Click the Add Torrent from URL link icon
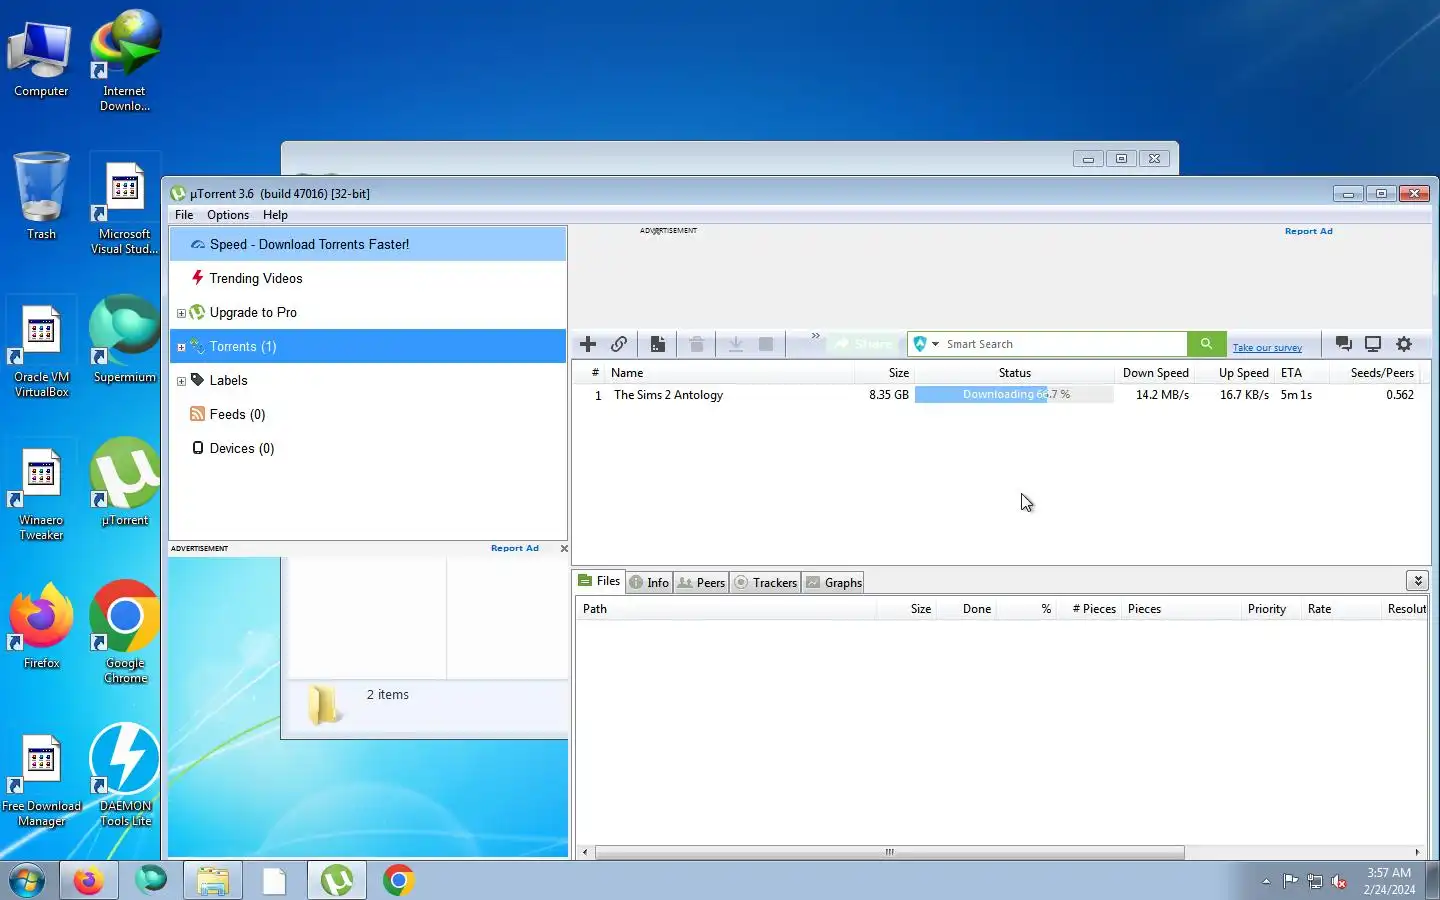 (x=619, y=344)
